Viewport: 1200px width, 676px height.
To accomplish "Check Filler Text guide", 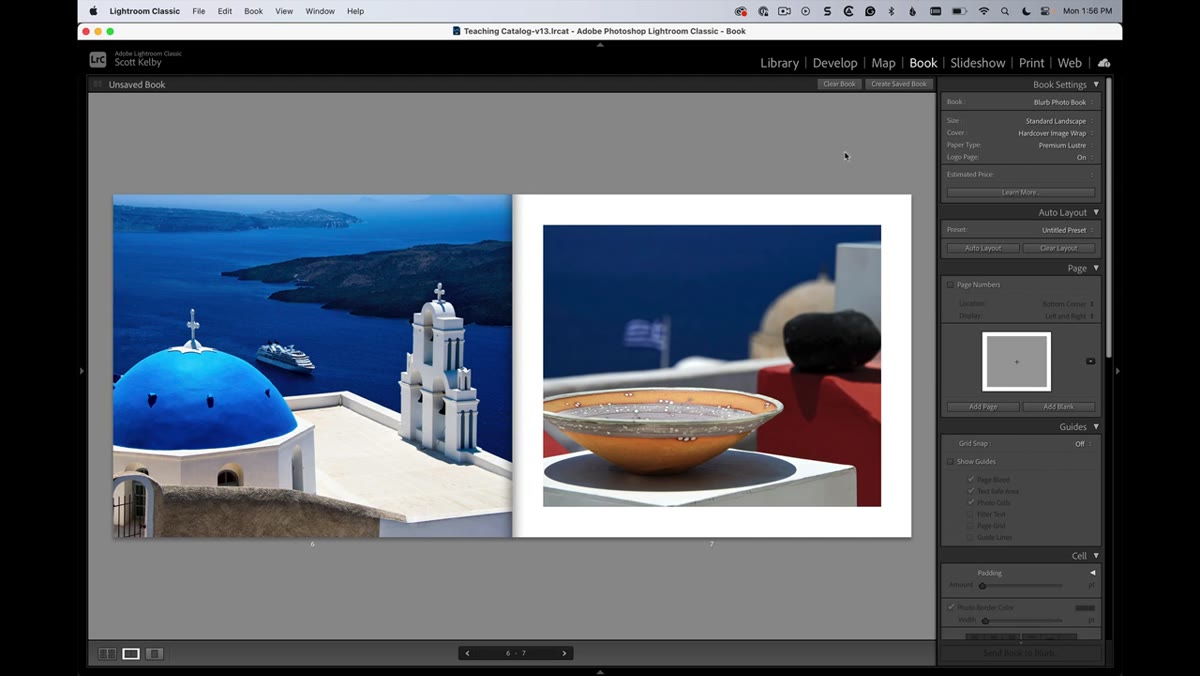I will tap(970, 514).
